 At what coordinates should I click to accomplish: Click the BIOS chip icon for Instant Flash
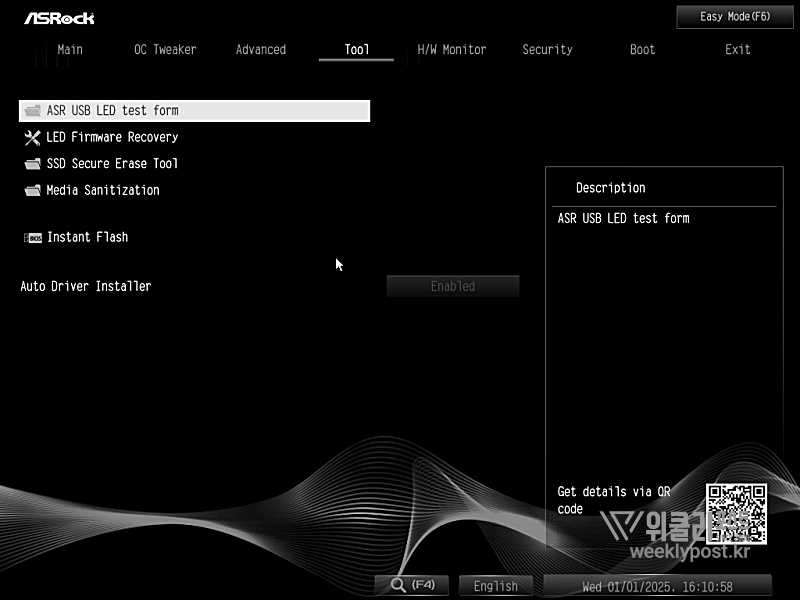[x=33, y=238]
